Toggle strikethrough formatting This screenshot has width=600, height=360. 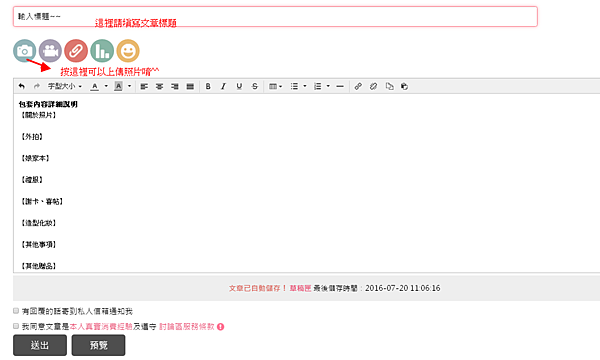point(255,86)
